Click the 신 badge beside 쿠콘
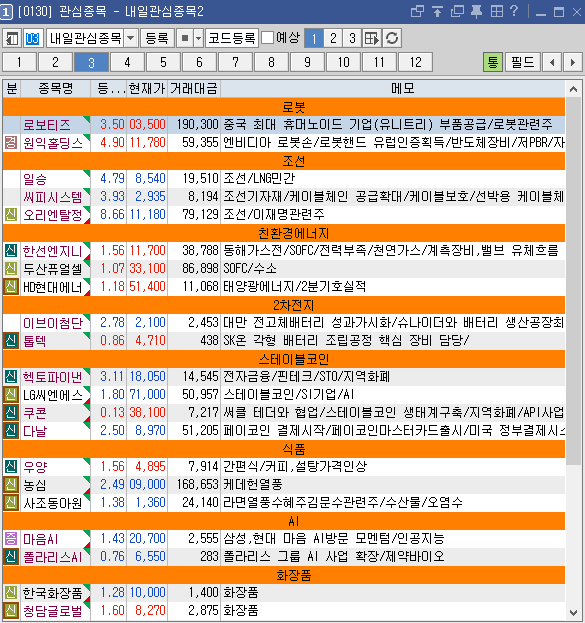The image size is (585, 623). pos(11,412)
